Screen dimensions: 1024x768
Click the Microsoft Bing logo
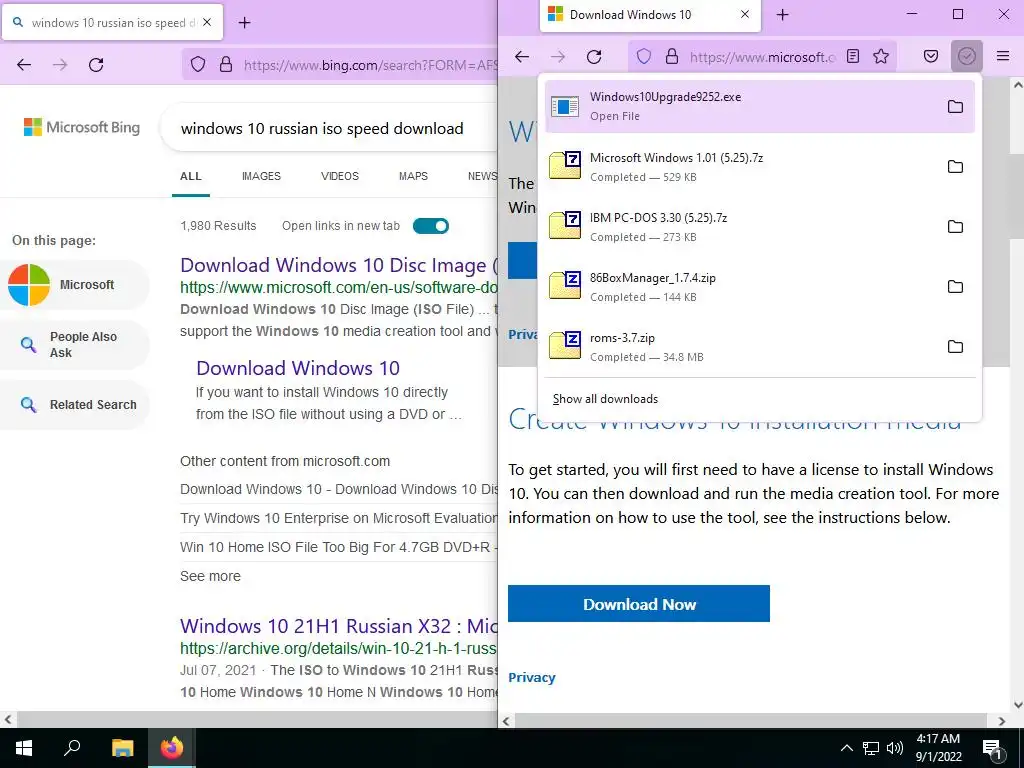82,127
